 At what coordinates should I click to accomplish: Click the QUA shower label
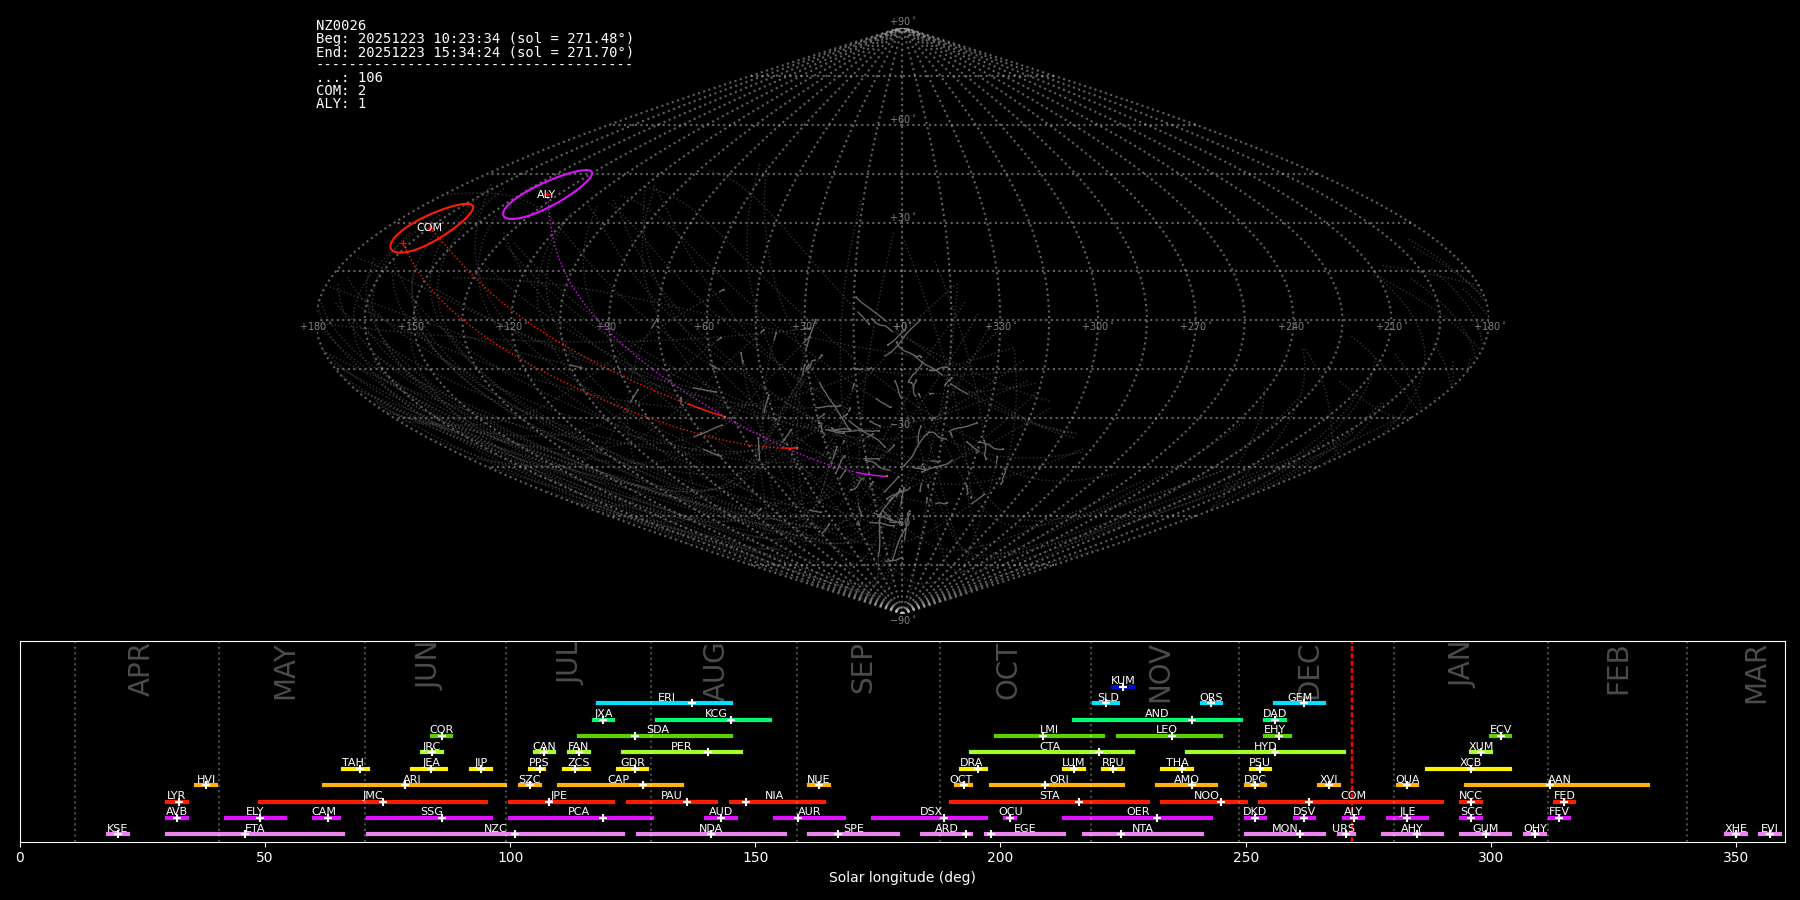coord(1407,780)
